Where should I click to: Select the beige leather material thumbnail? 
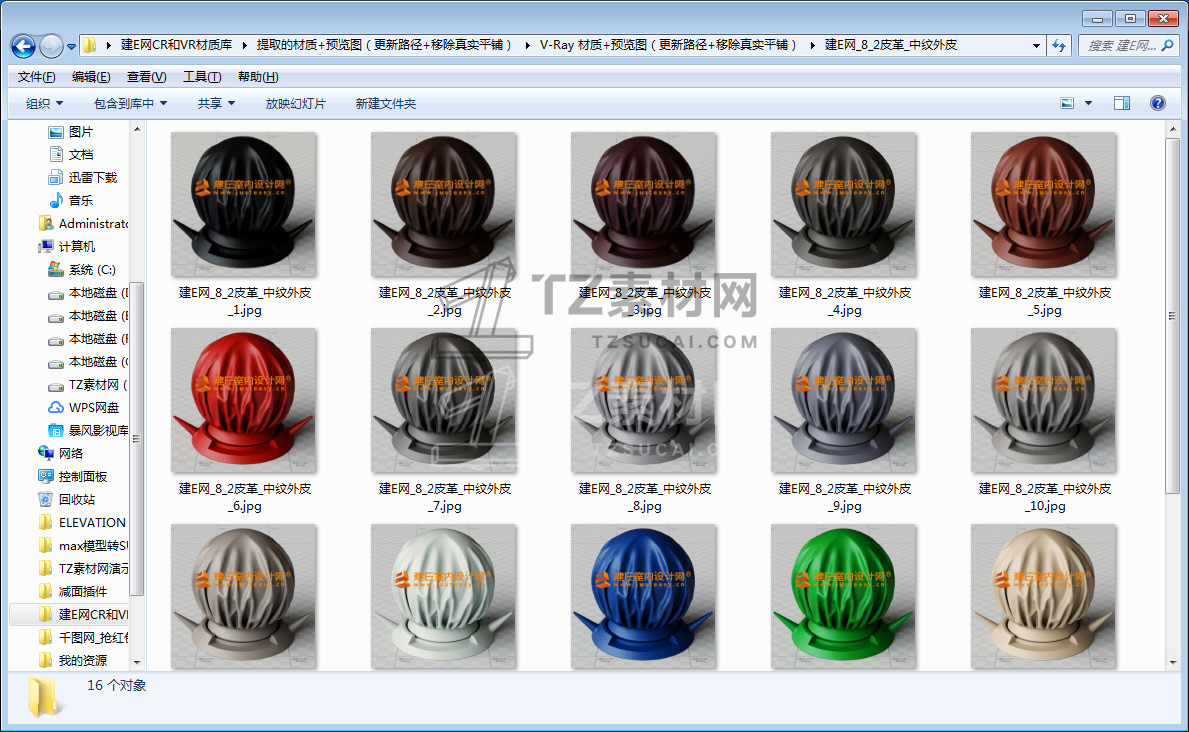(1043, 596)
